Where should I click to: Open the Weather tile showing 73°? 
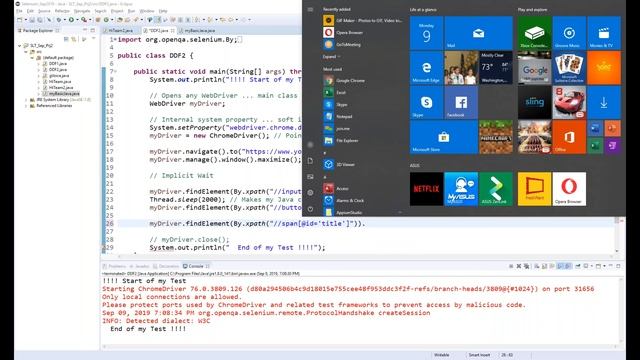coord(496,68)
